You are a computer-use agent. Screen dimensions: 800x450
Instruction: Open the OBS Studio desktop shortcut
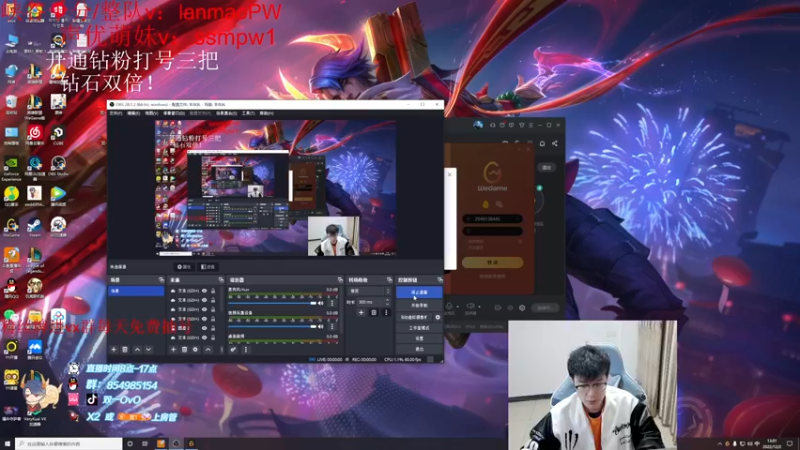point(58,166)
